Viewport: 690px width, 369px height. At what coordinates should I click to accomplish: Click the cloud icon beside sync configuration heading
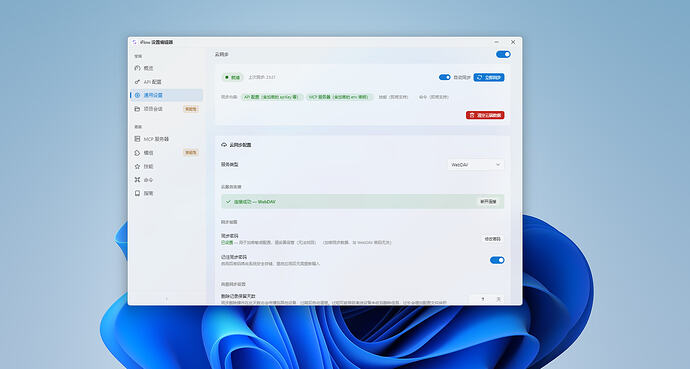tap(224, 145)
